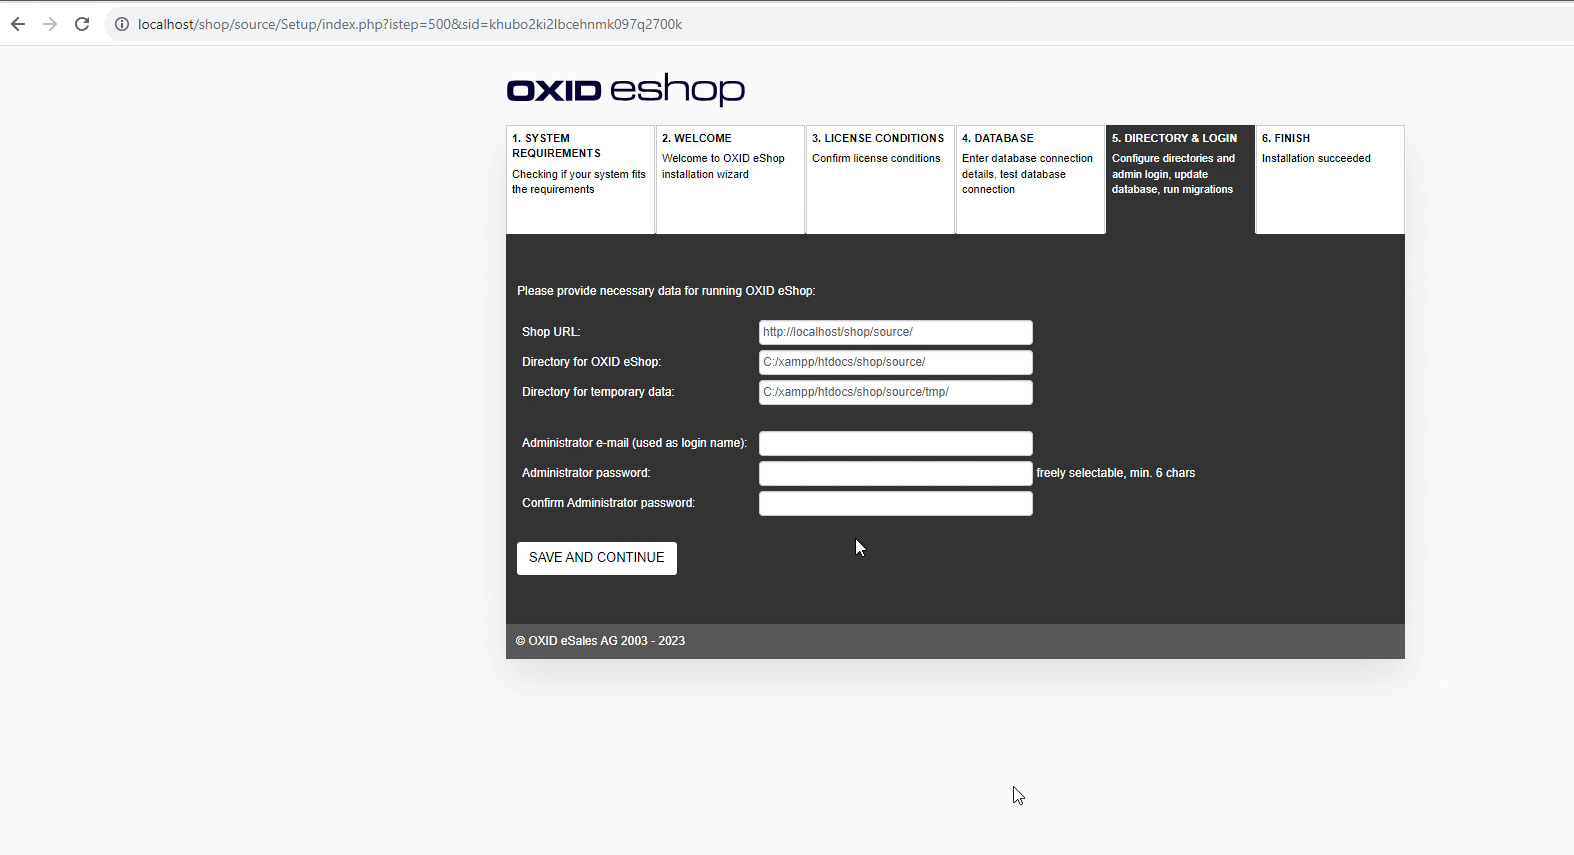This screenshot has width=1574, height=855.
Task: Click the browser forward arrow
Action: (50, 24)
